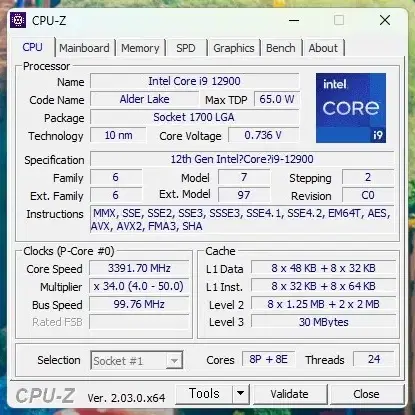The width and height of the screenshot is (415, 415).
Task: Click the Stepping value 2
Action: click(x=368, y=177)
